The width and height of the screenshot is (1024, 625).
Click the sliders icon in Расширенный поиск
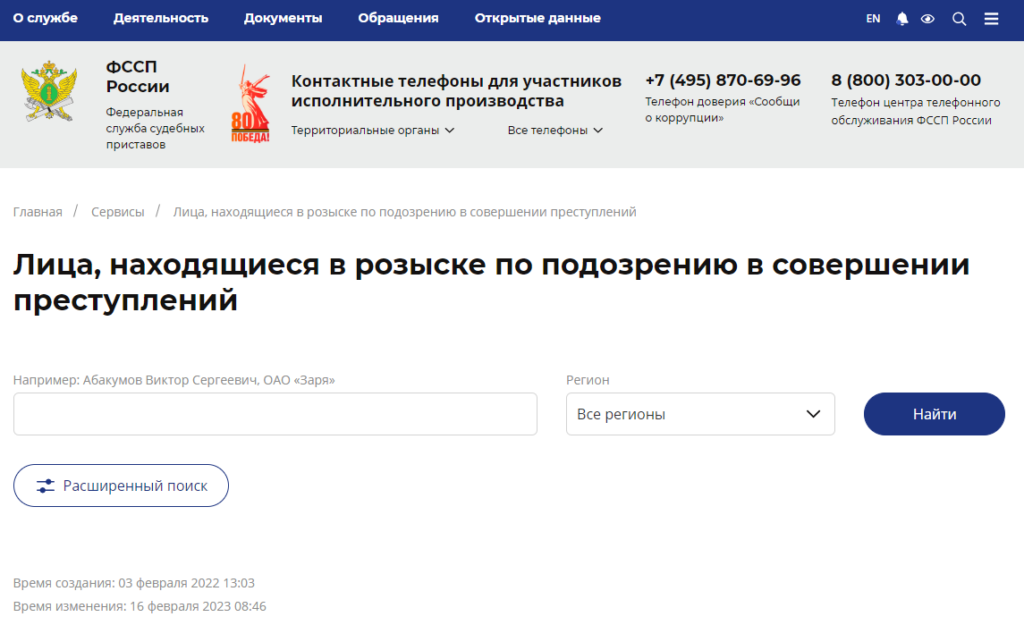[x=46, y=486]
